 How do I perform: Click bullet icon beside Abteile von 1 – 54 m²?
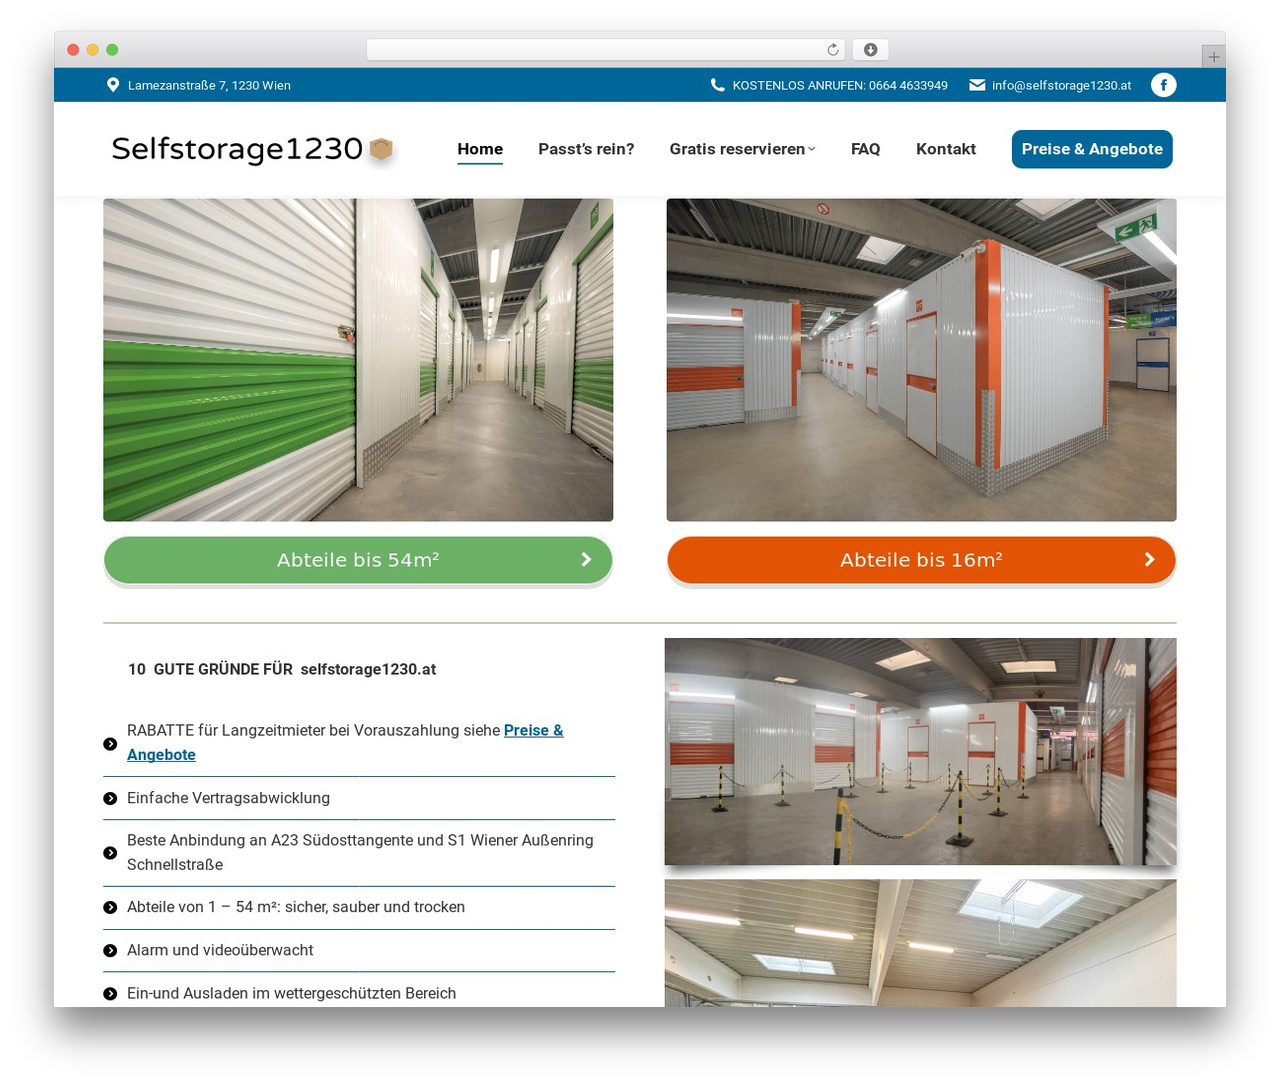(x=110, y=907)
